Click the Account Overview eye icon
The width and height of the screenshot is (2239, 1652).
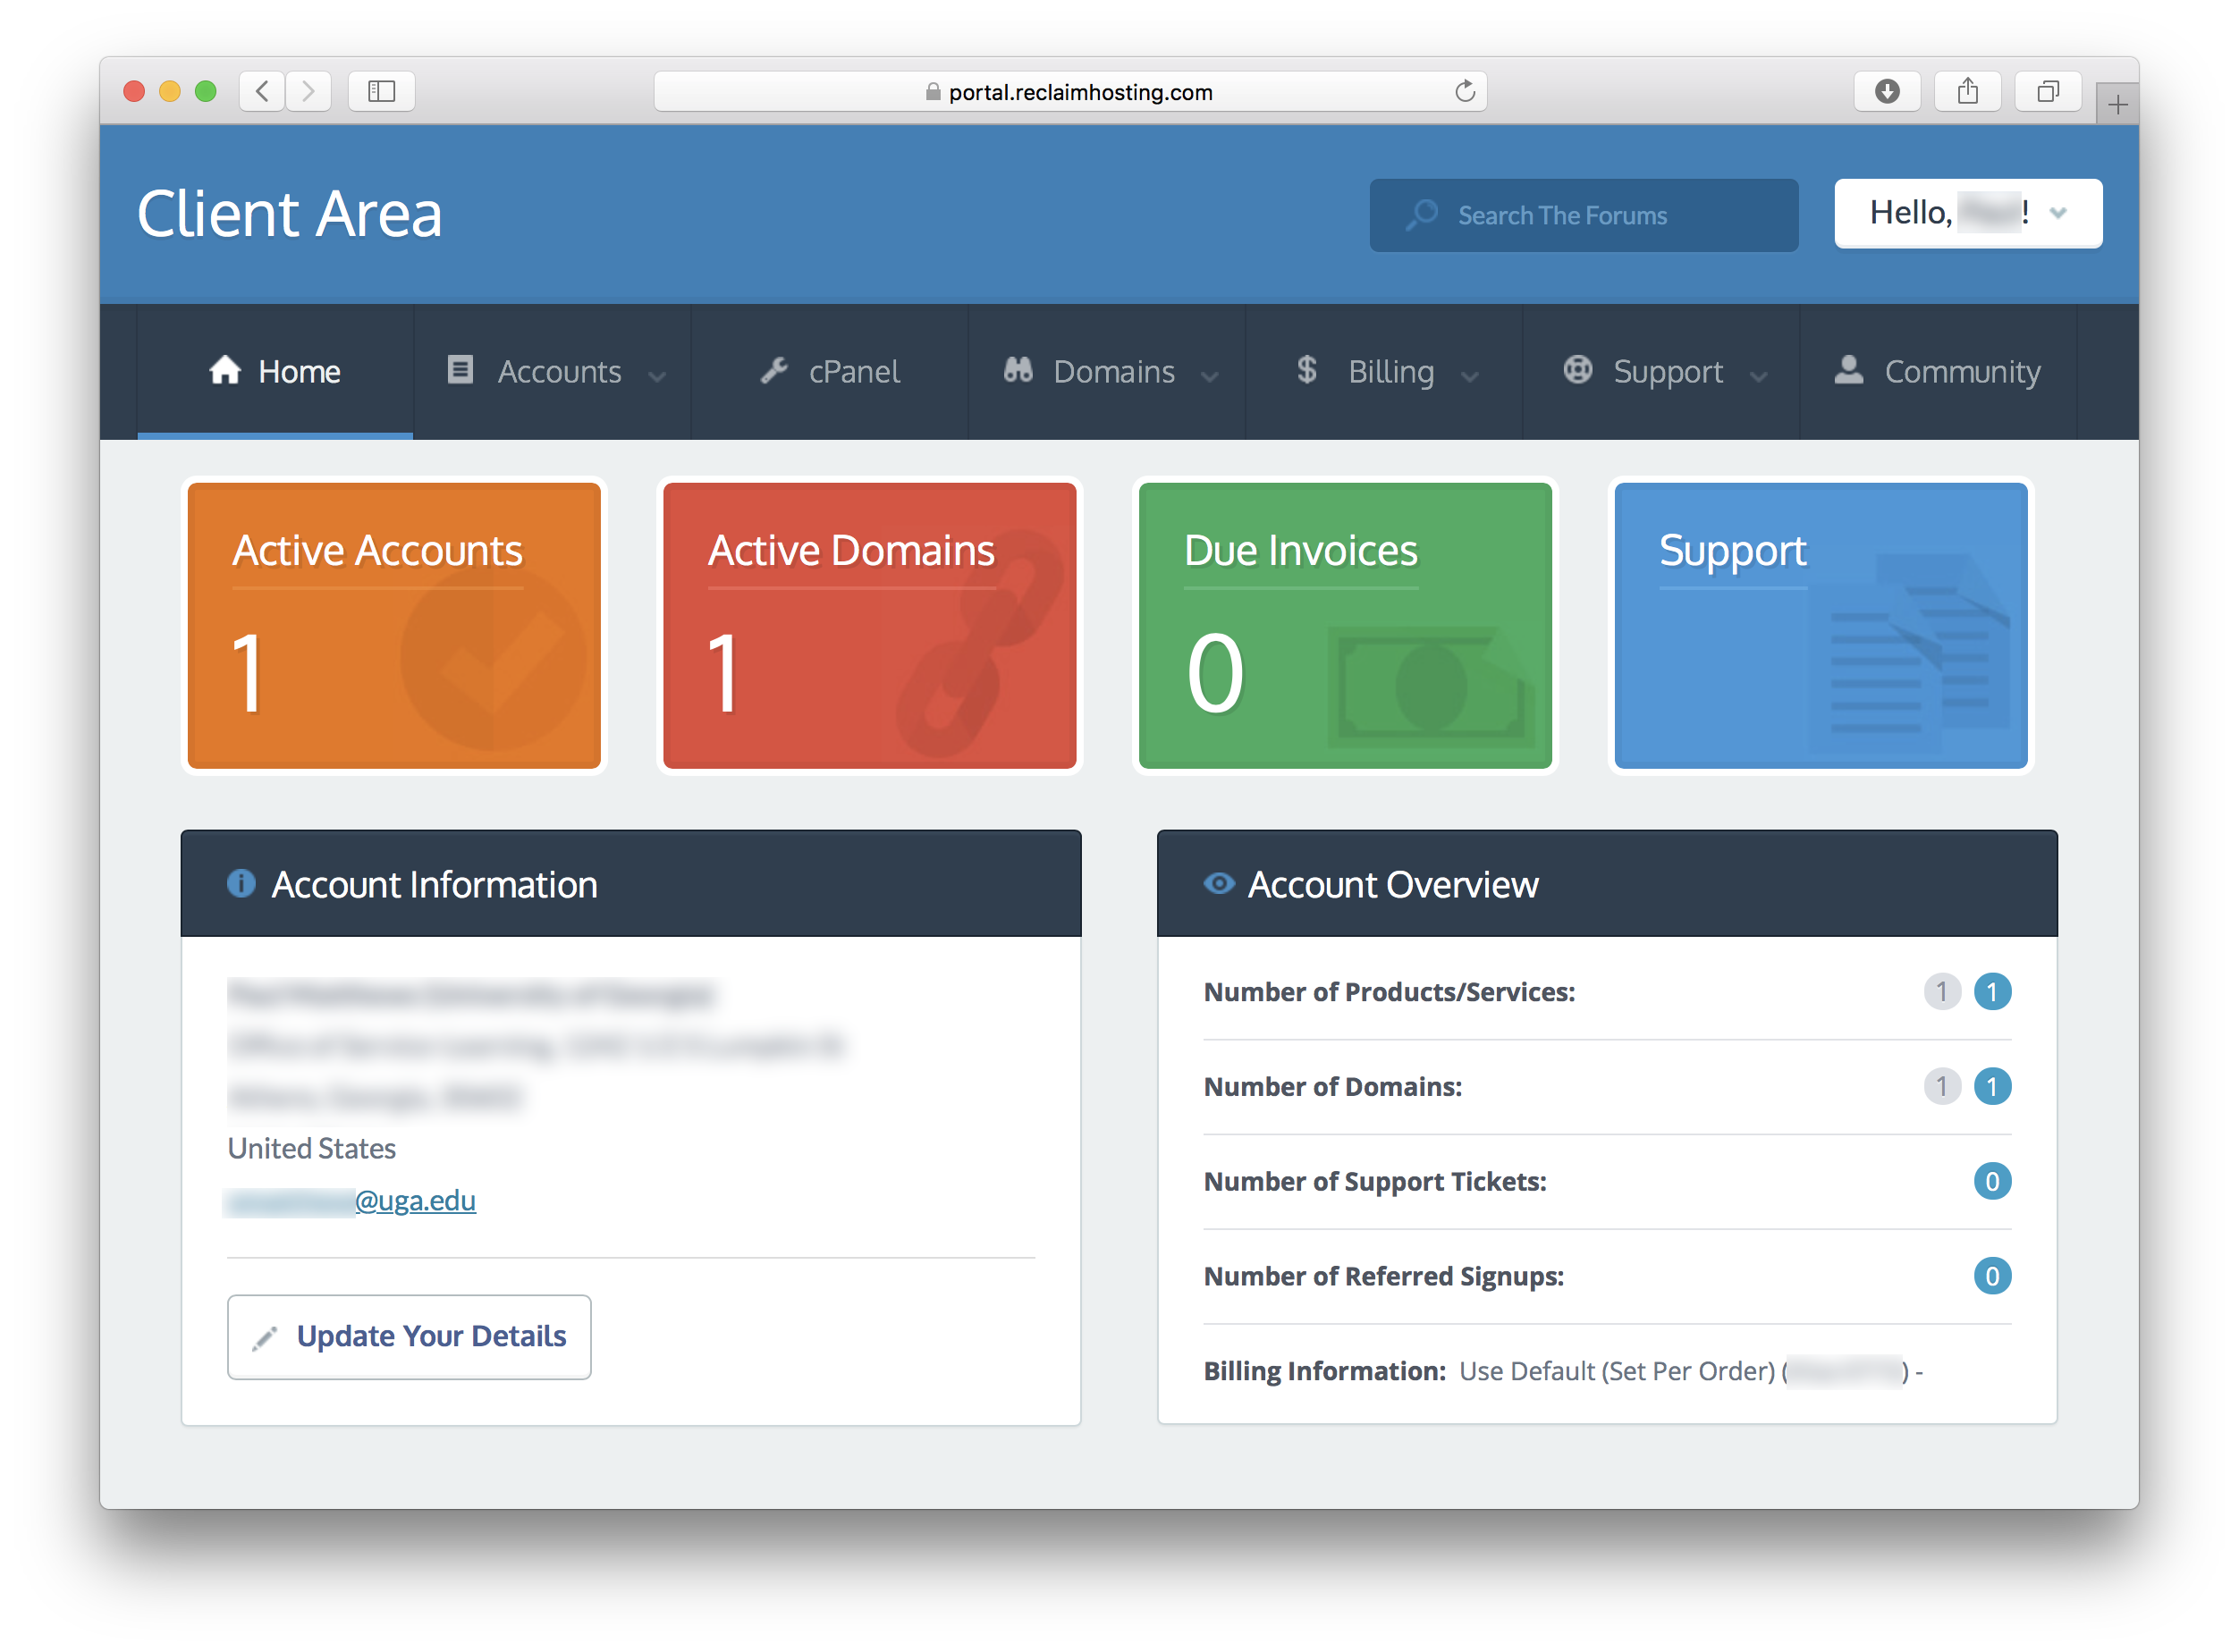point(1218,883)
